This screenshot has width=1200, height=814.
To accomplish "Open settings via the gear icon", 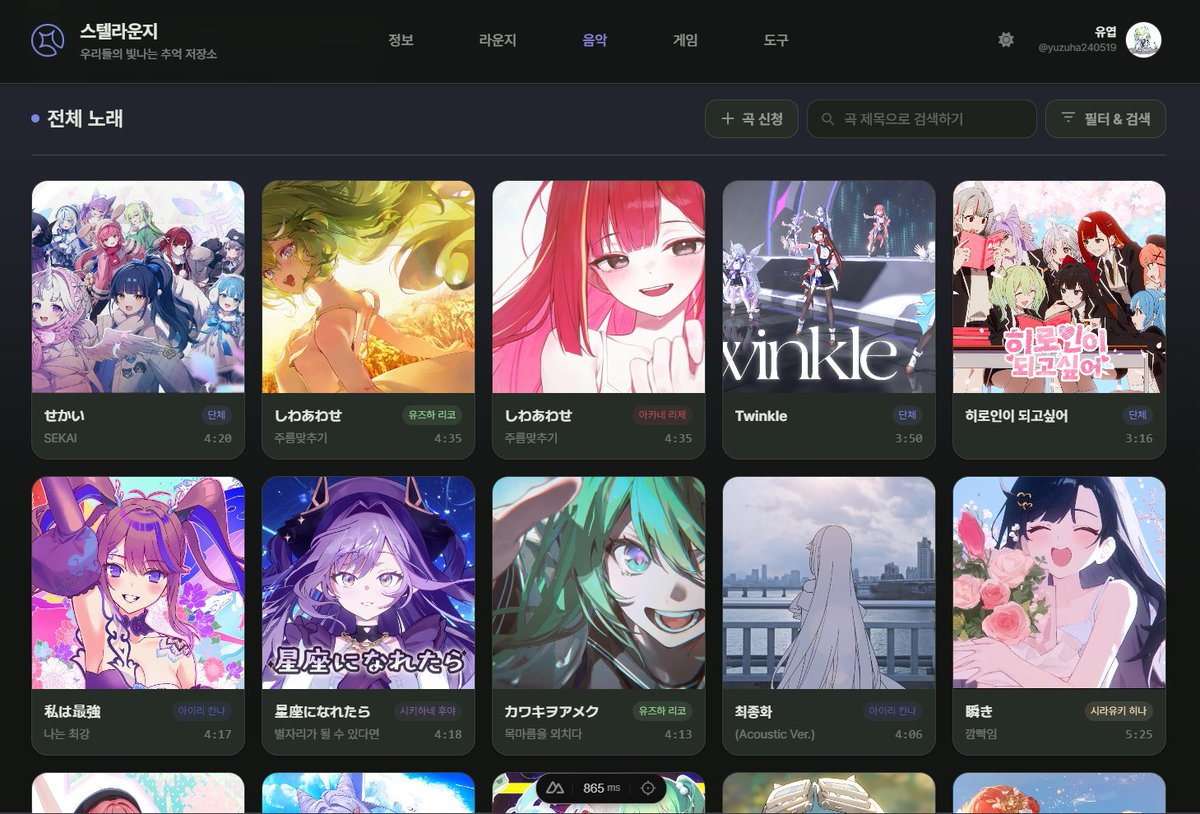I will 1006,40.
